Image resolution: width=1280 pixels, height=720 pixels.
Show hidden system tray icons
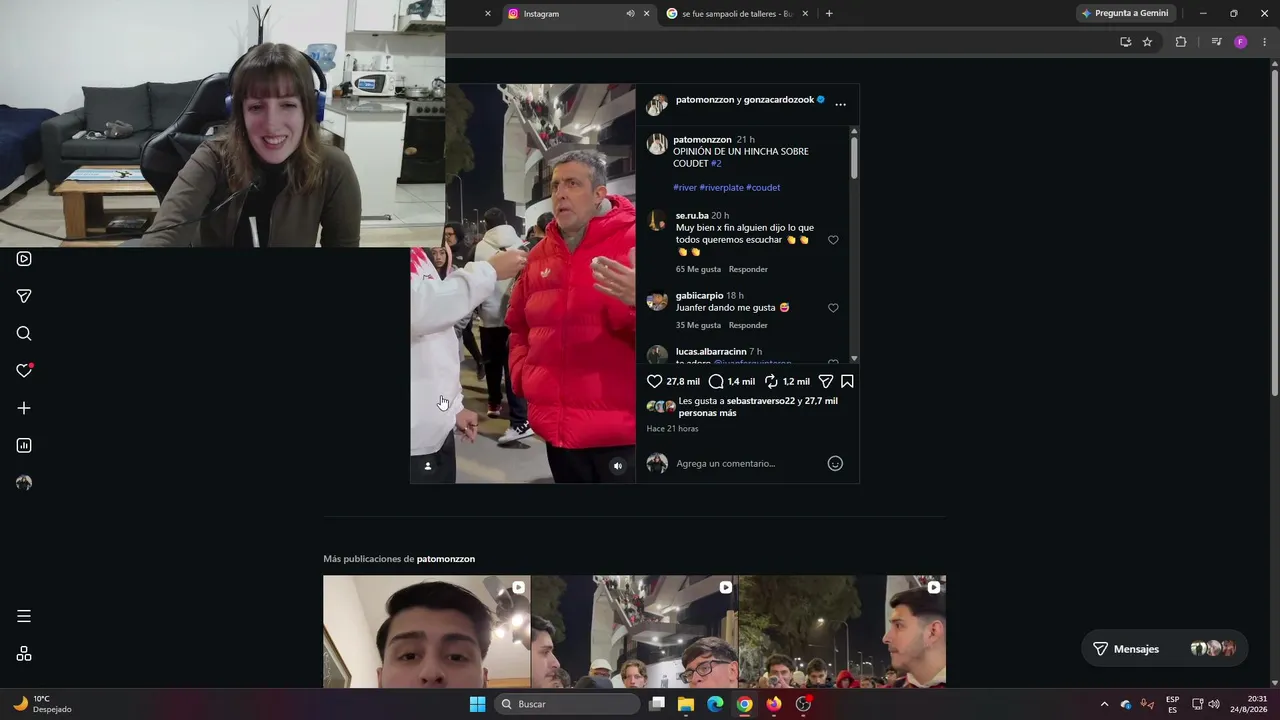coord(1104,704)
